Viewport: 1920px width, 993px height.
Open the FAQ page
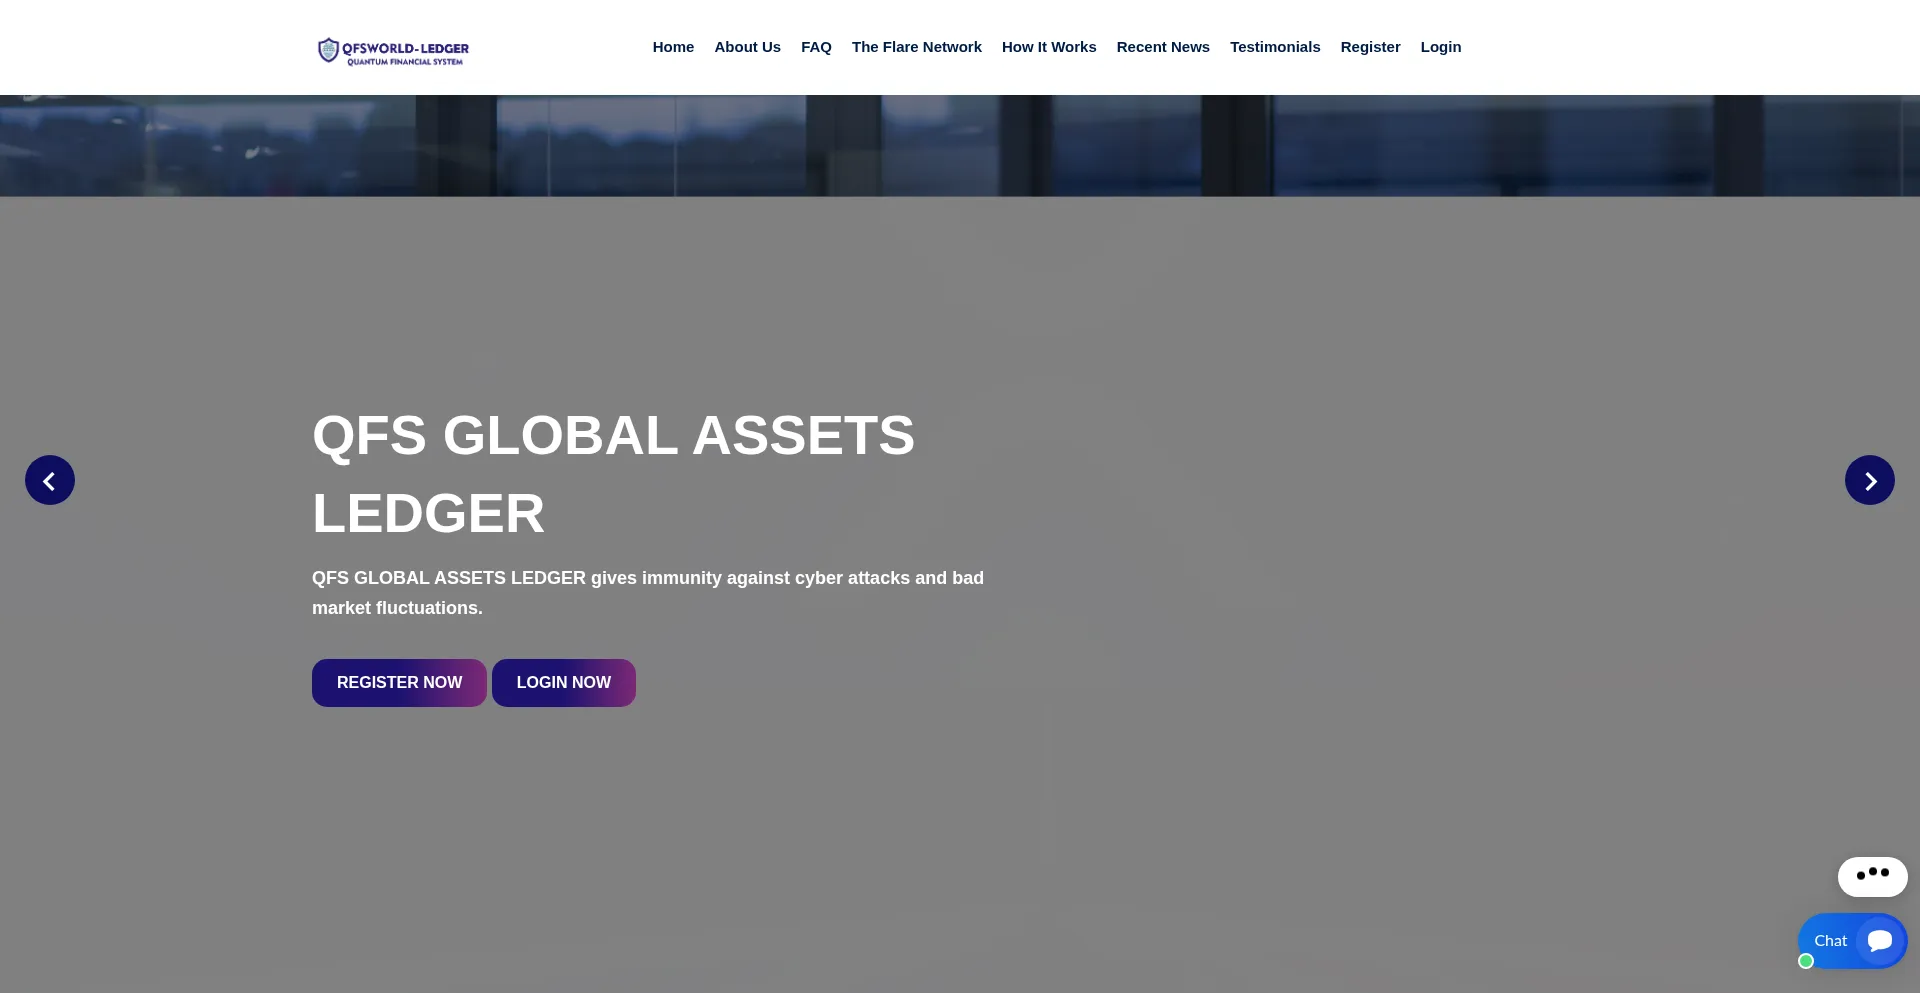pyautogui.click(x=816, y=46)
